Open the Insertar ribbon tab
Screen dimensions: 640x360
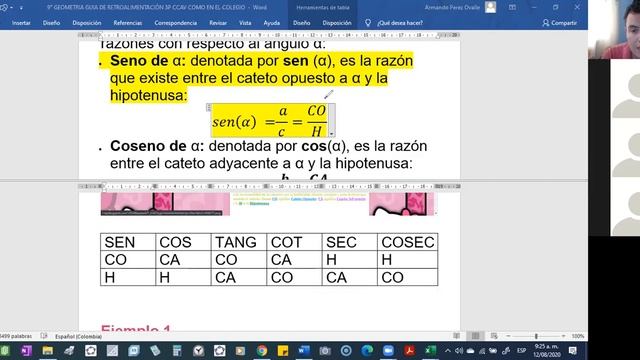(x=21, y=23)
